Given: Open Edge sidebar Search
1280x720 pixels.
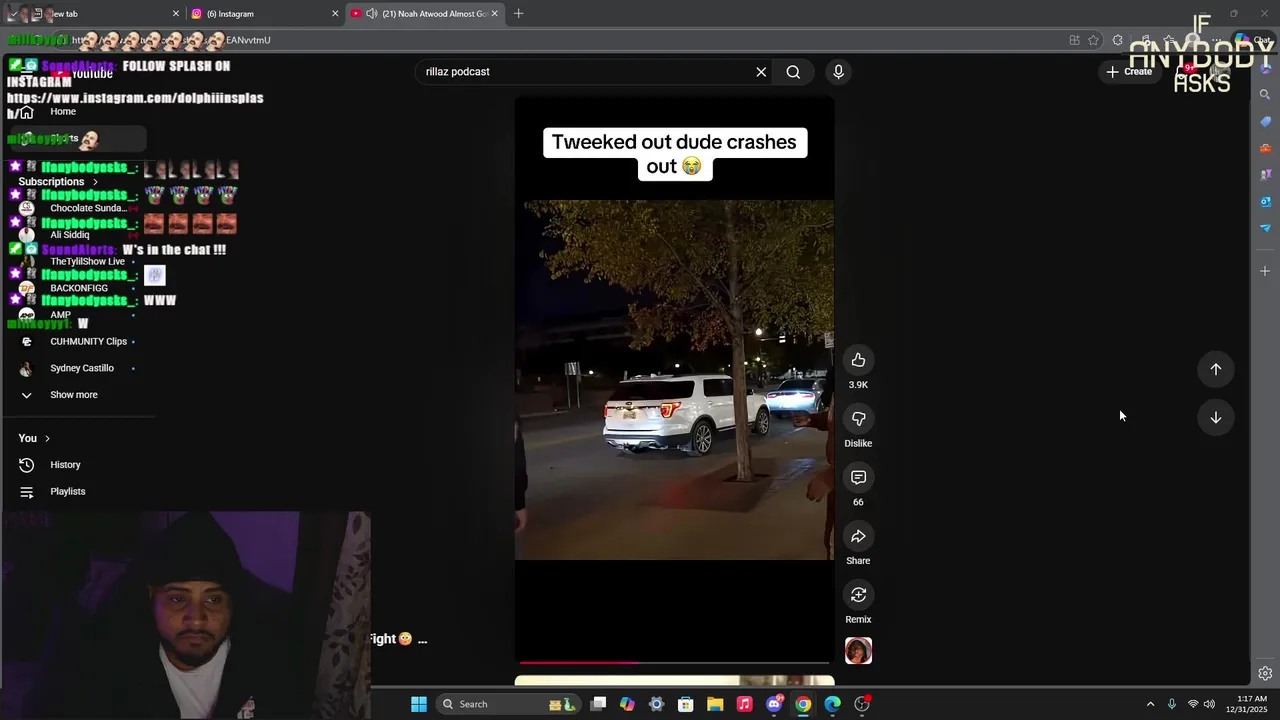Looking at the screenshot, I should (1265, 95).
